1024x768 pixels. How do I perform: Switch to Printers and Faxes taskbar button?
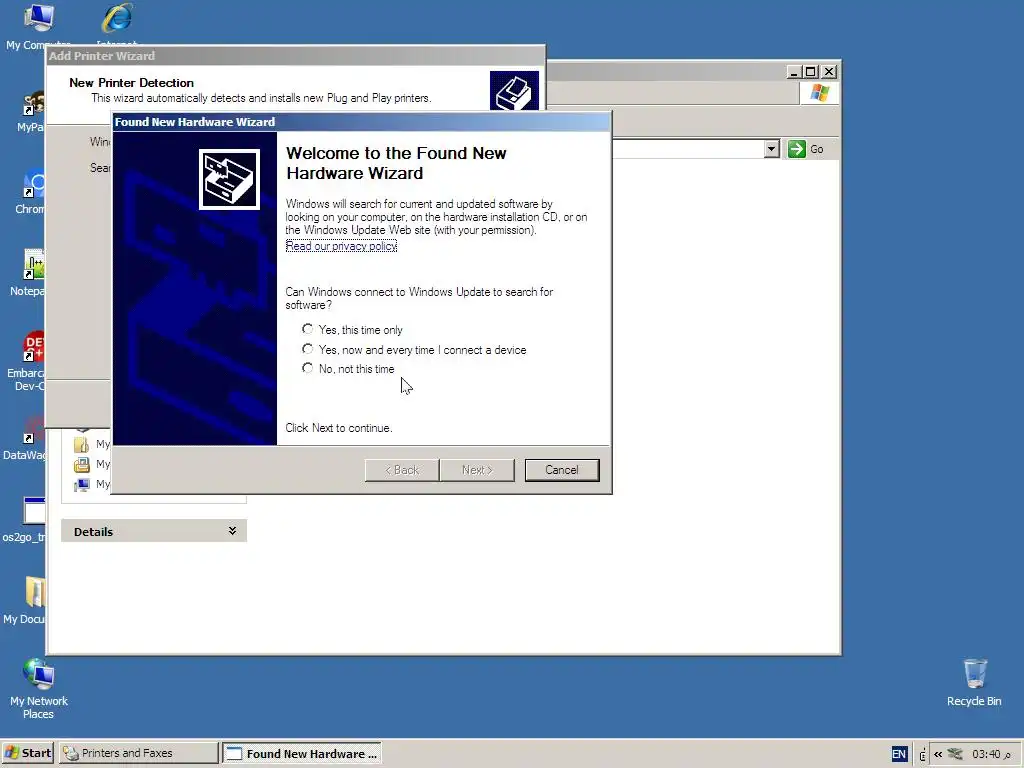[x=138, y=753]
